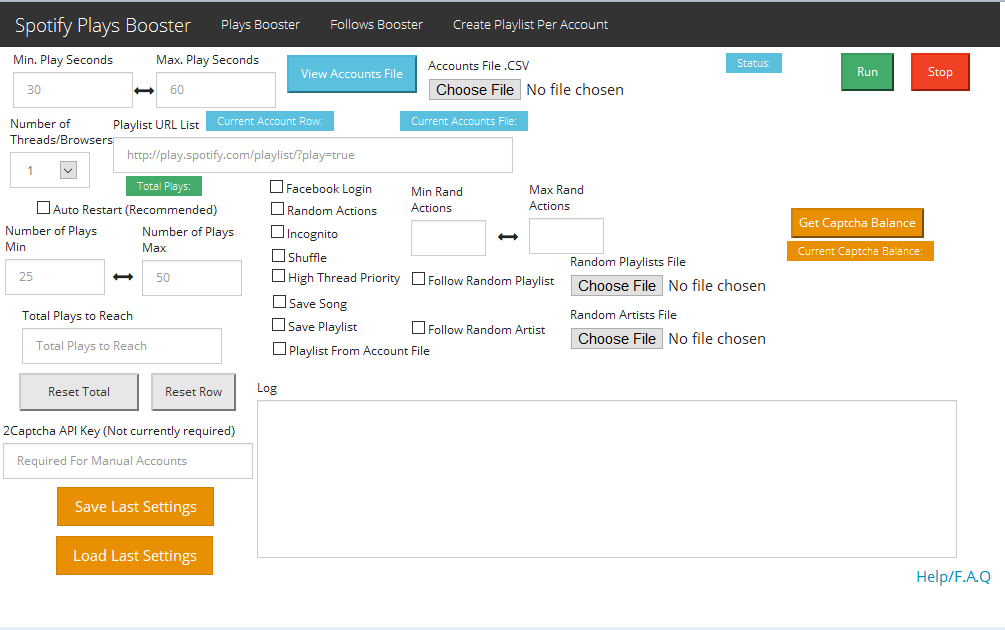Open the Help/F.A.Q link
Screen dimensions: 1005x630
coord(953,576)
